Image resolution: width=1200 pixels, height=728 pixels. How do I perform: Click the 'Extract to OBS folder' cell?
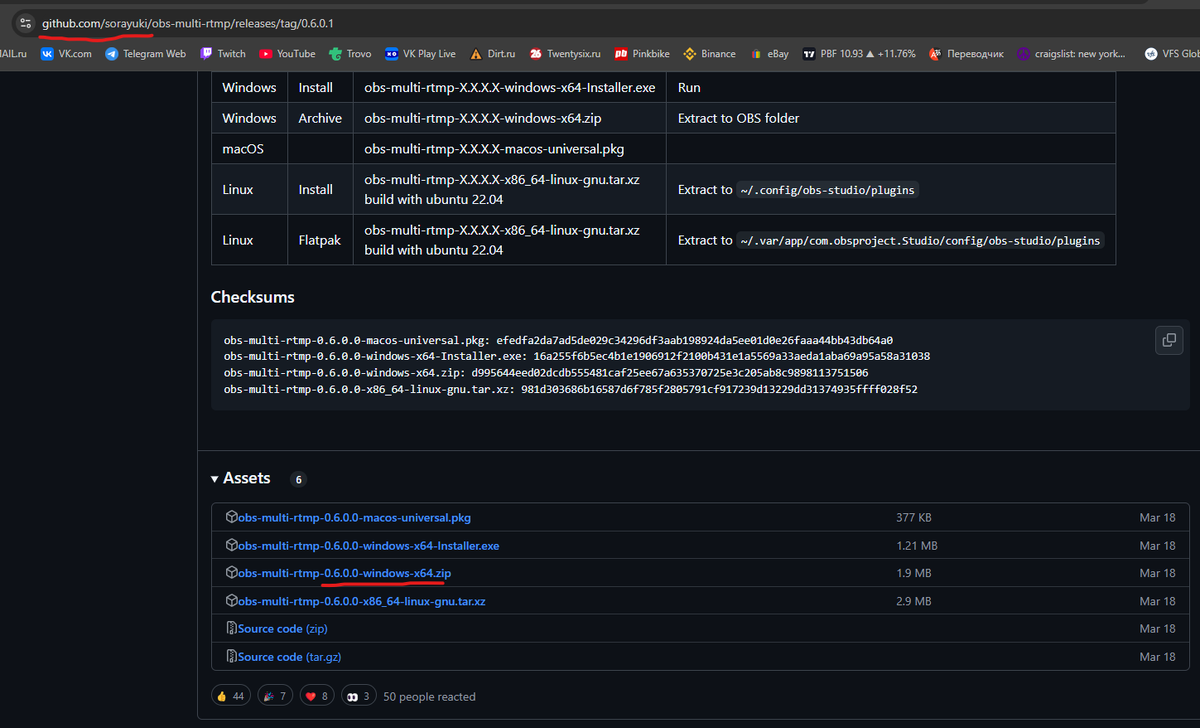(891, 118)
